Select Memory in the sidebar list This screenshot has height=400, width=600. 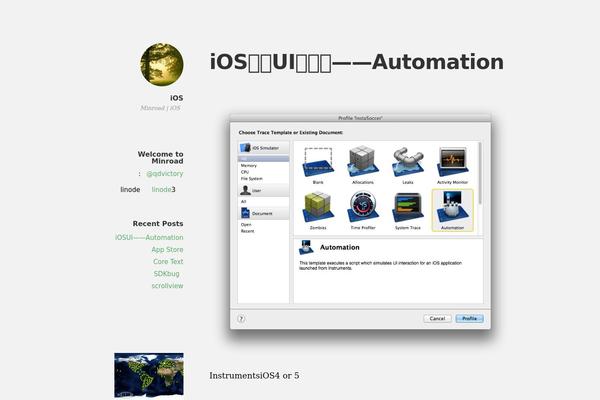(249, 166)
